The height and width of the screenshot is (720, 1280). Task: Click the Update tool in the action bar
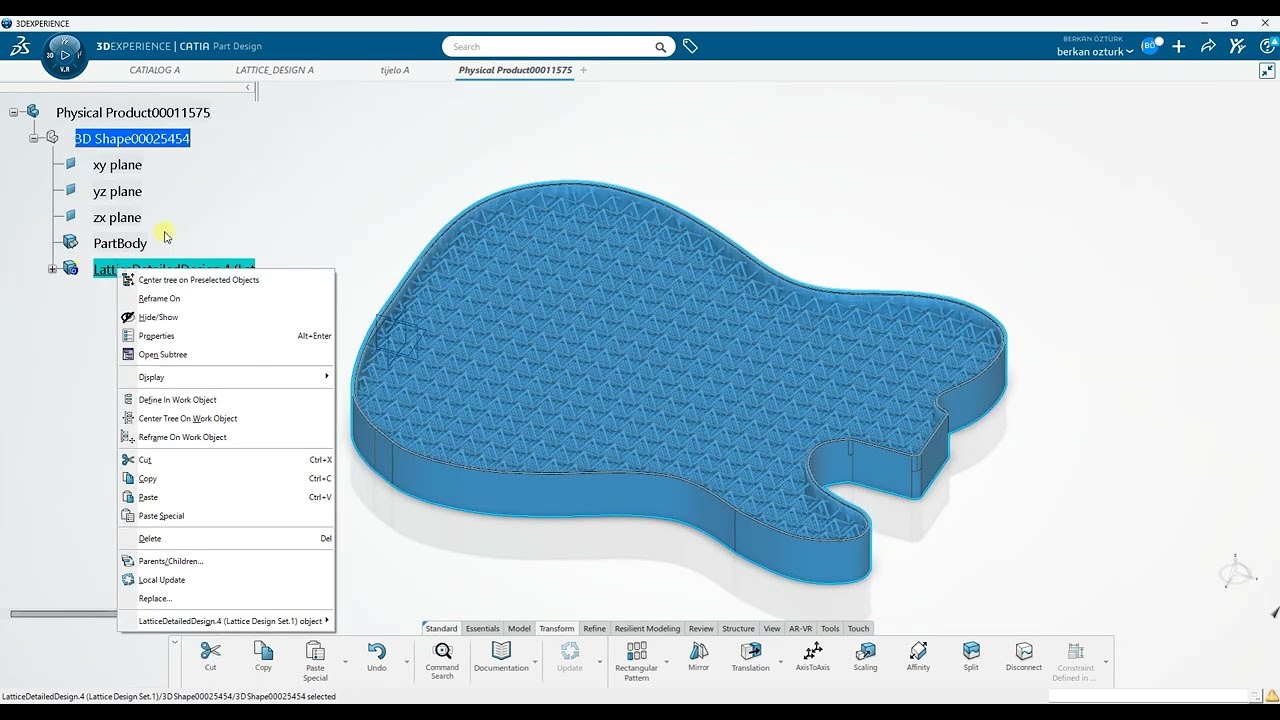point(570,656)
